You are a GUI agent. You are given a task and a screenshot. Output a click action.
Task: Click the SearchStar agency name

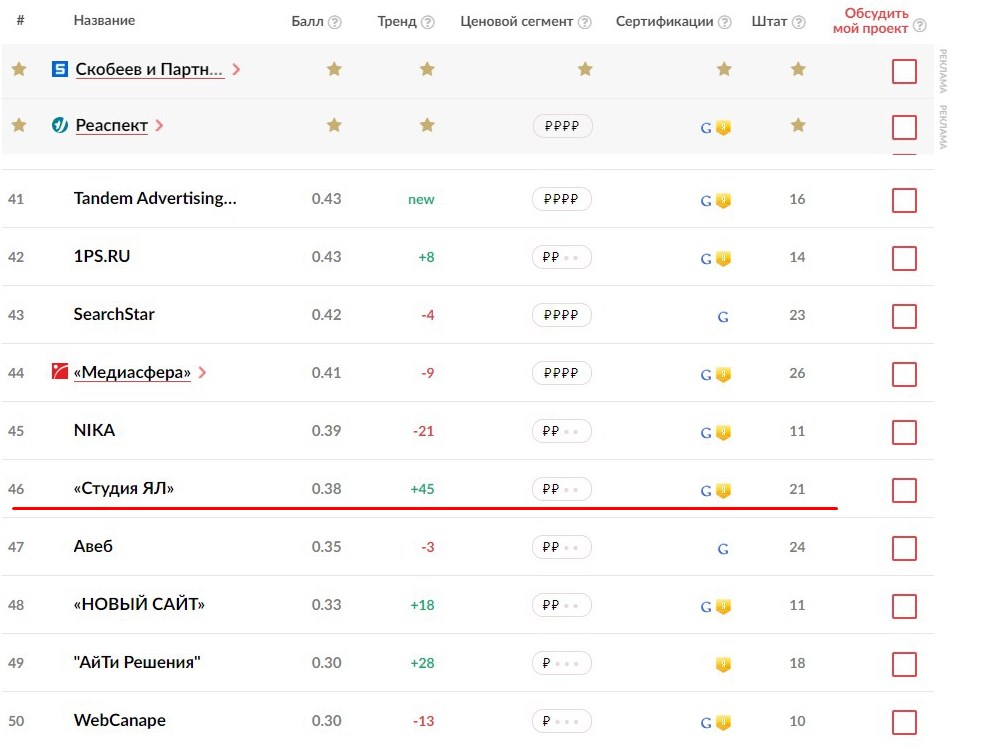click(114, 315)
